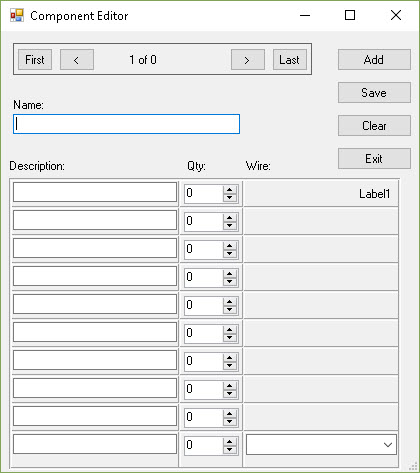Click the '1 of 0' record counter
Screen dimensions: 420x473
pos(143,60)
